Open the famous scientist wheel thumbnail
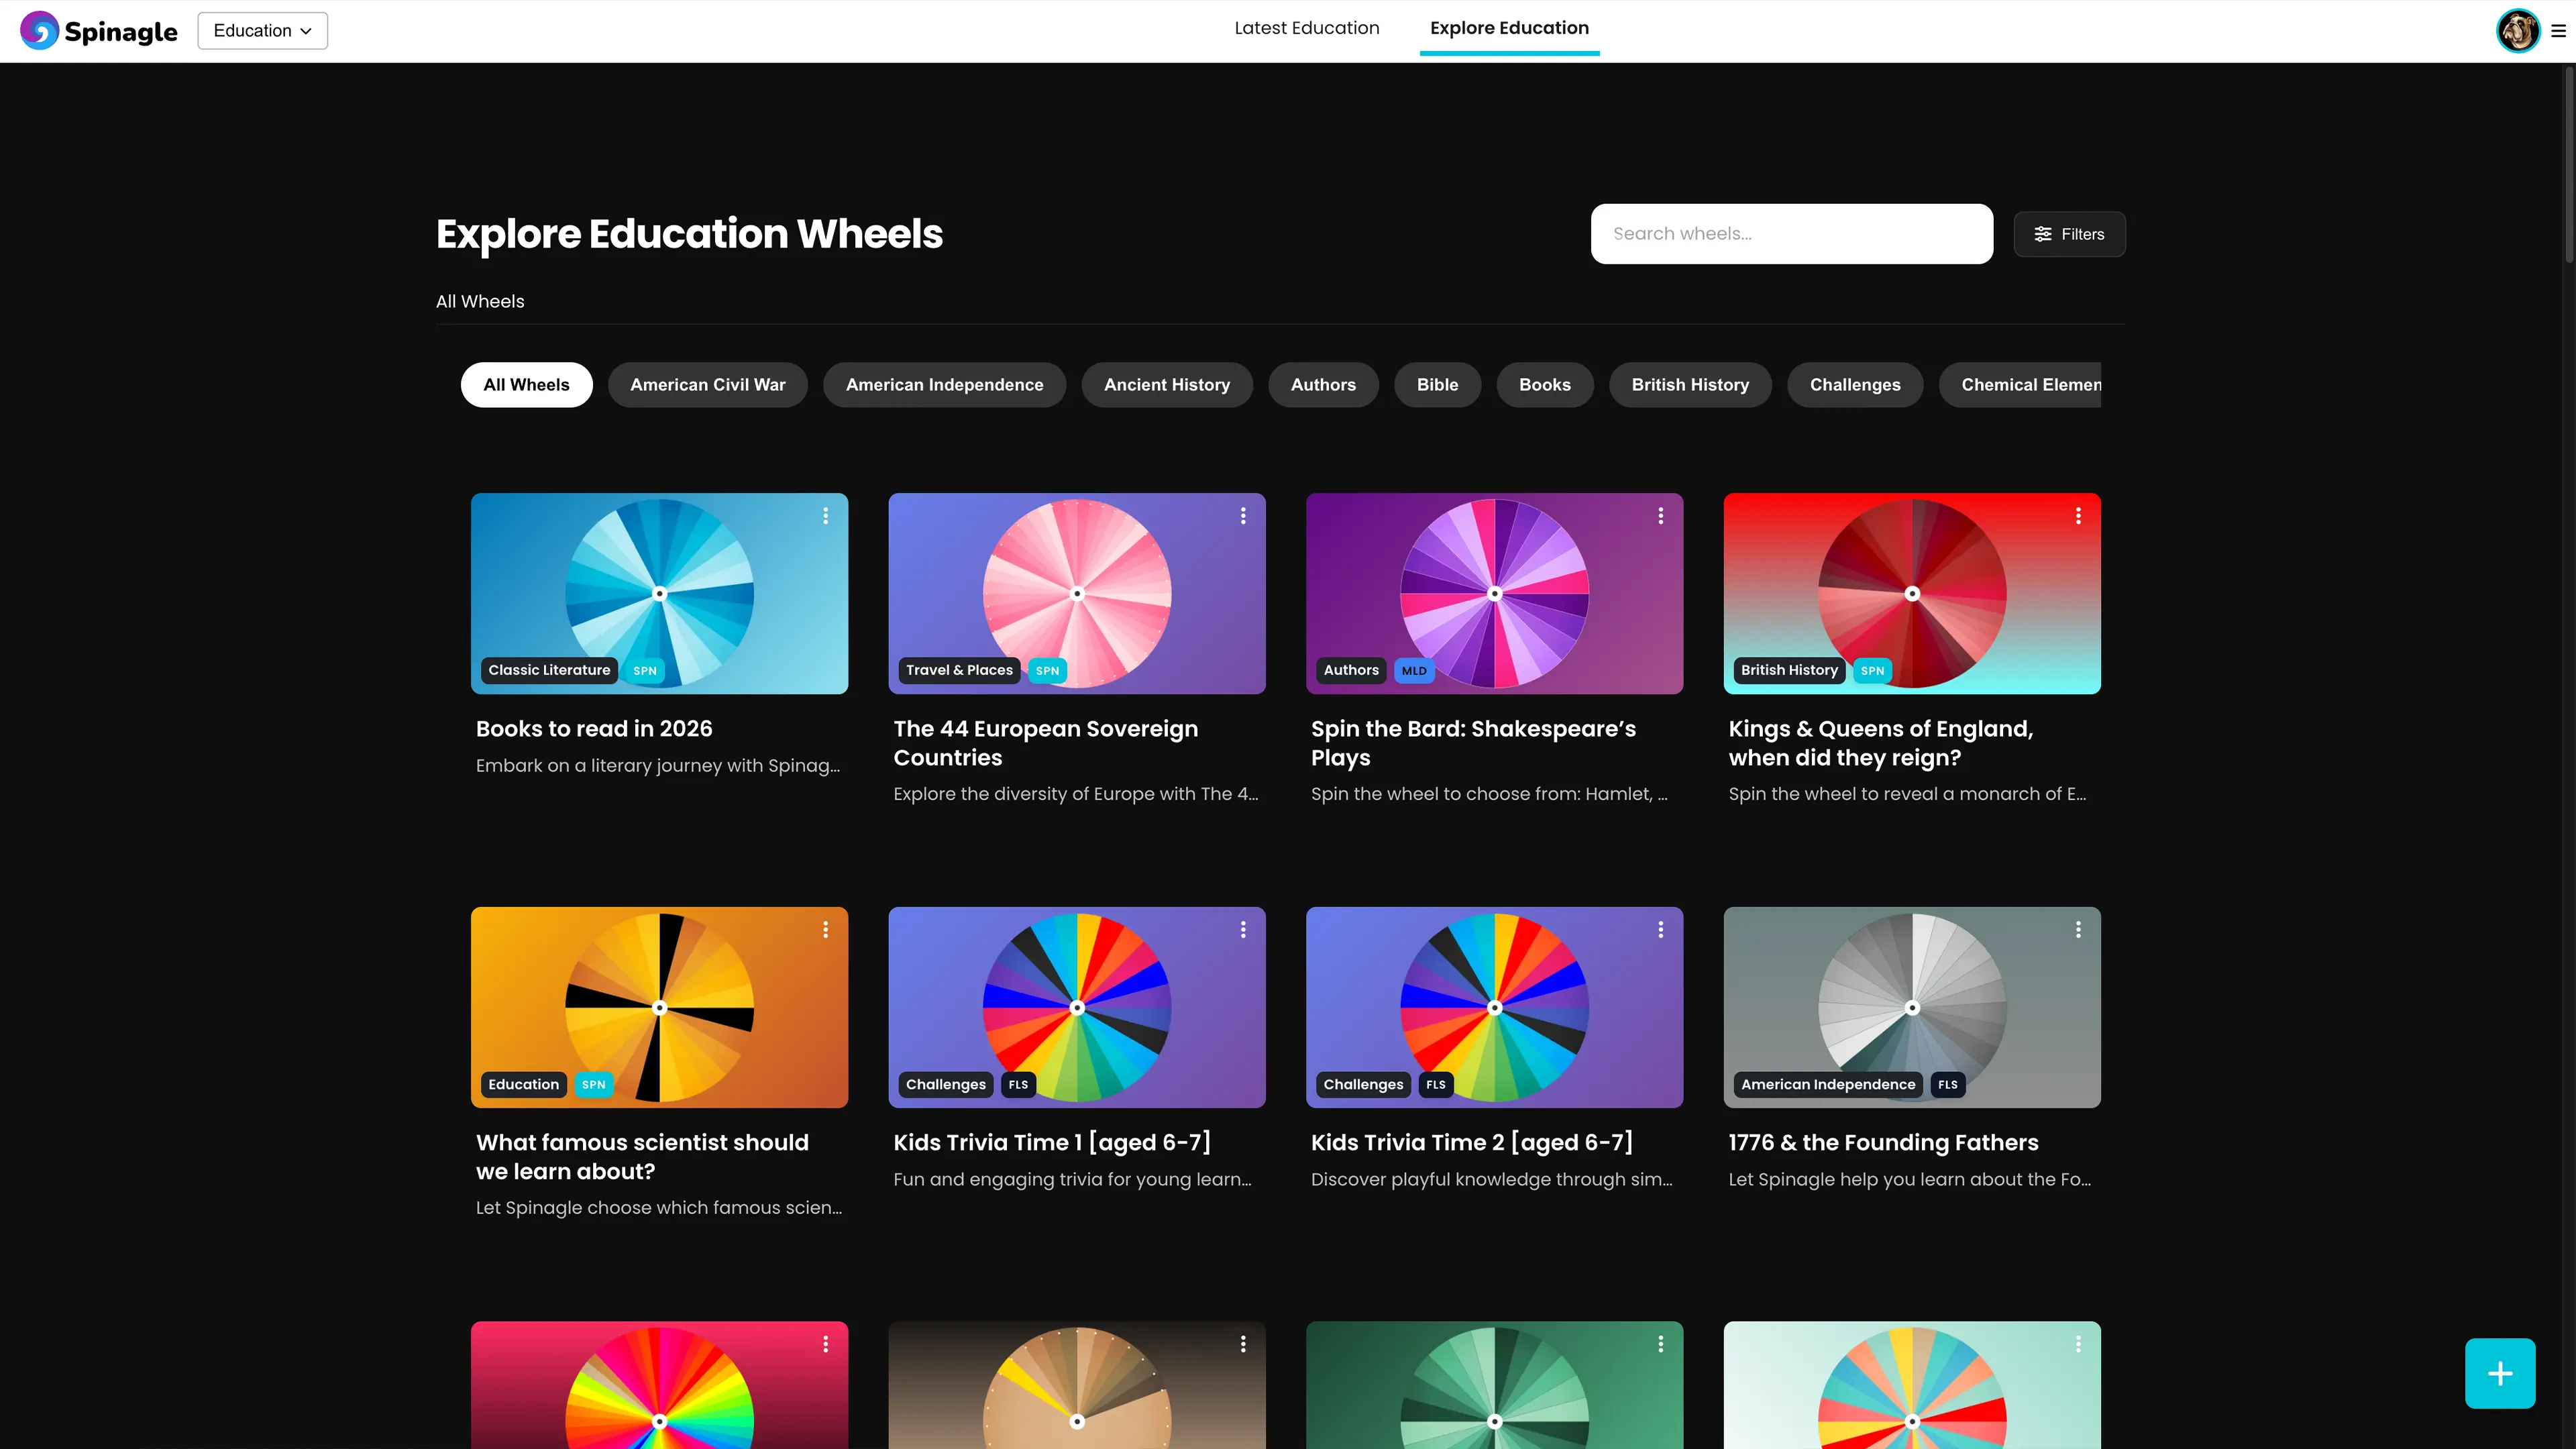Viewport: 2576px width, 1449px height. click(x=659, y=1007)
